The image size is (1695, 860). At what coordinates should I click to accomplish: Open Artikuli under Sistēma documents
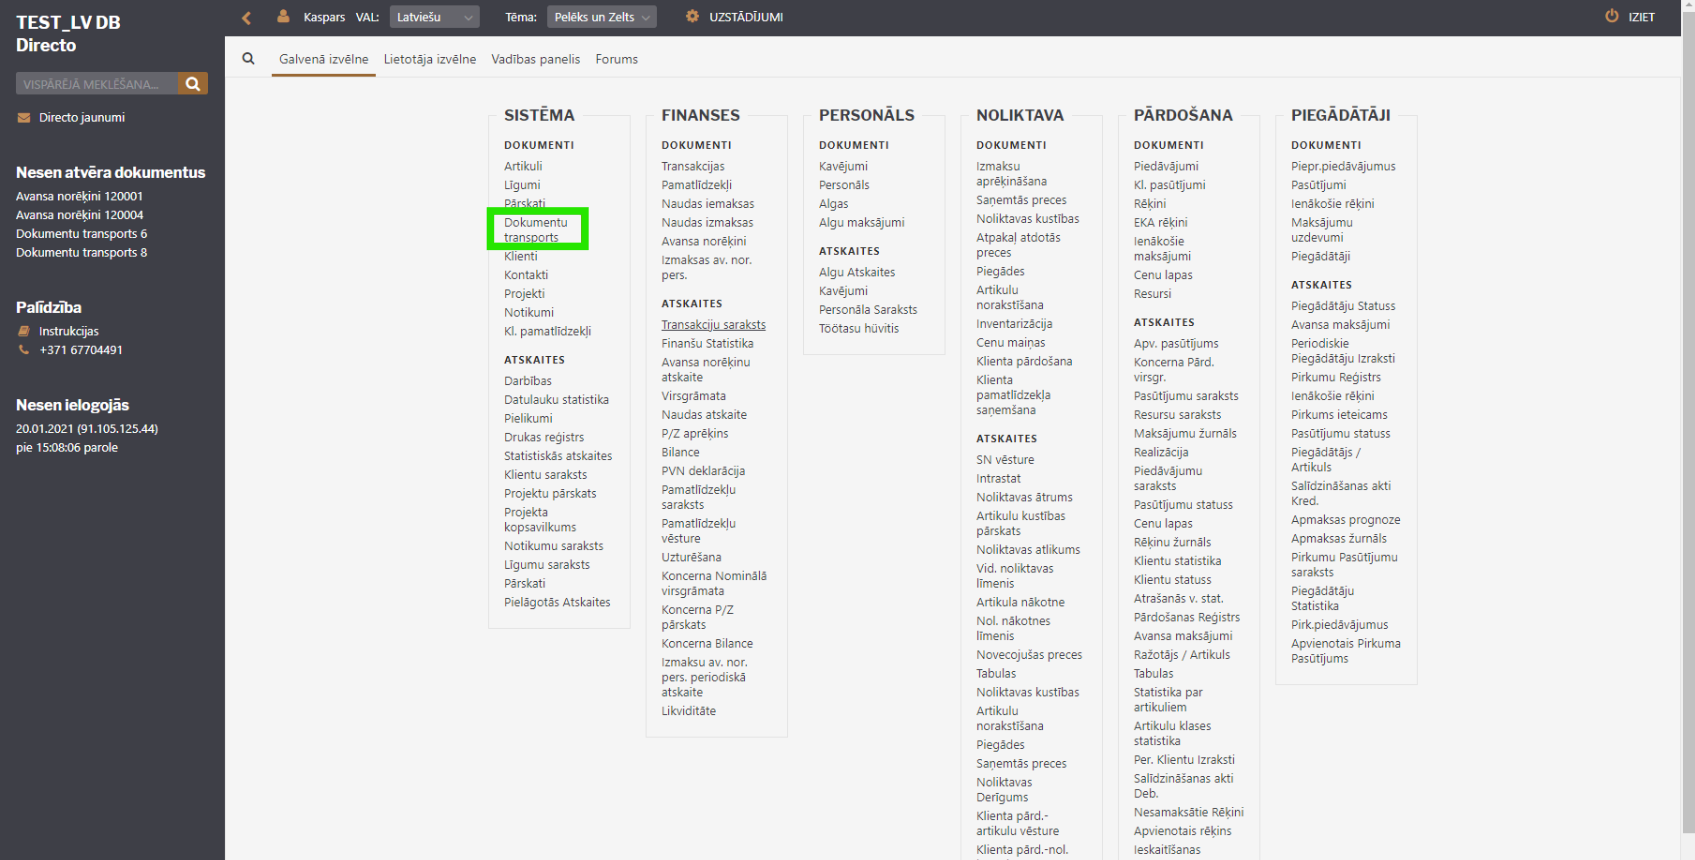523,166
